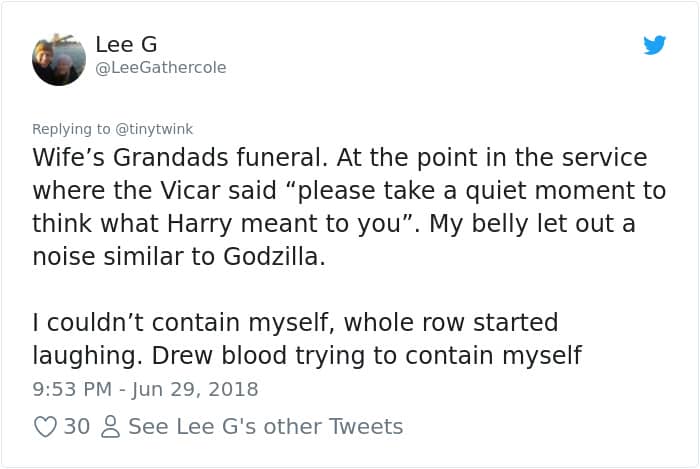Select See Lee G's other Tweets
This screenshot has width=700, height=469.
click(265, 427)
